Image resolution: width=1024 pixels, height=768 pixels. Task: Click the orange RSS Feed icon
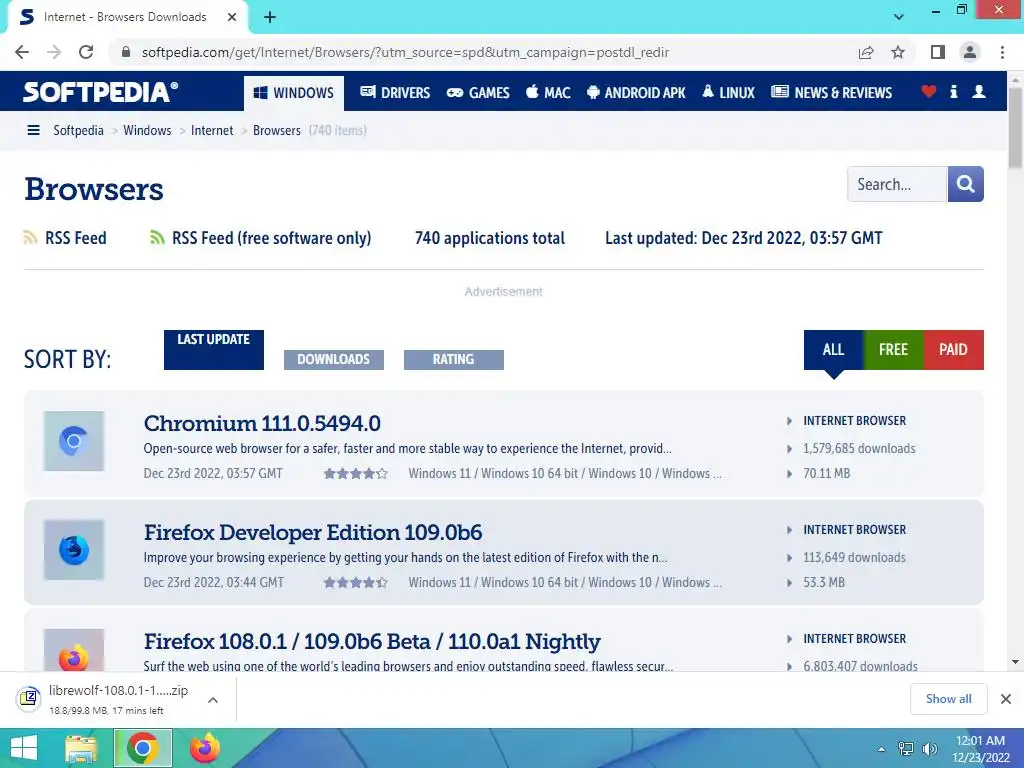[30, 238]
